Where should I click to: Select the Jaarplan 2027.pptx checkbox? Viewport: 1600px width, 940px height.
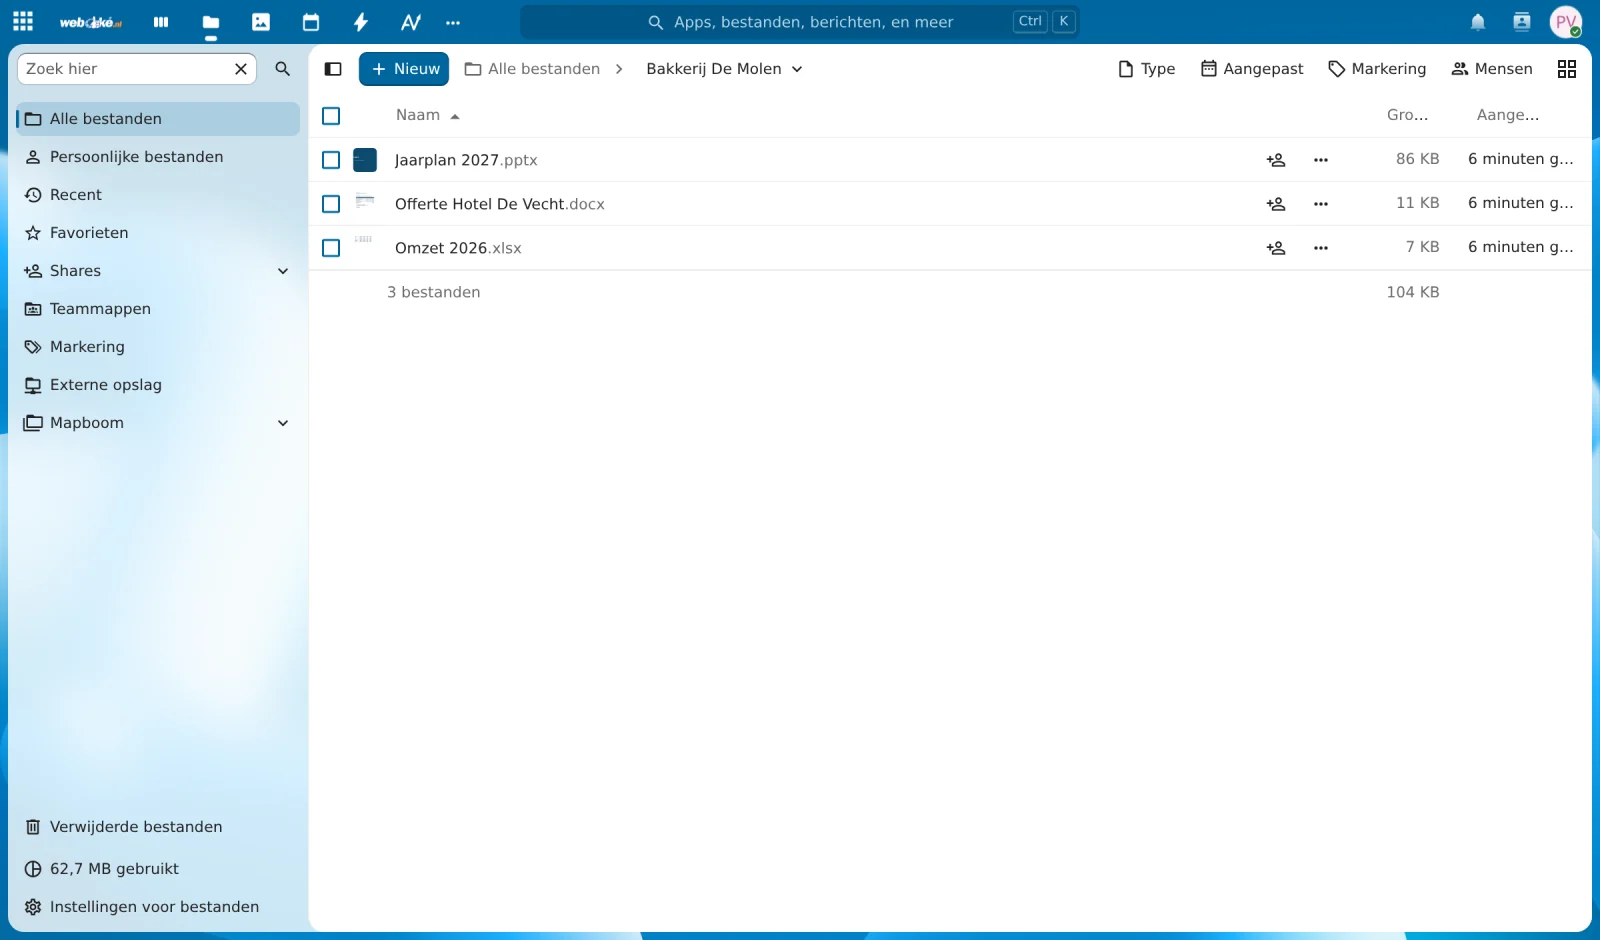pyautogui.click(x=331, y=160)
